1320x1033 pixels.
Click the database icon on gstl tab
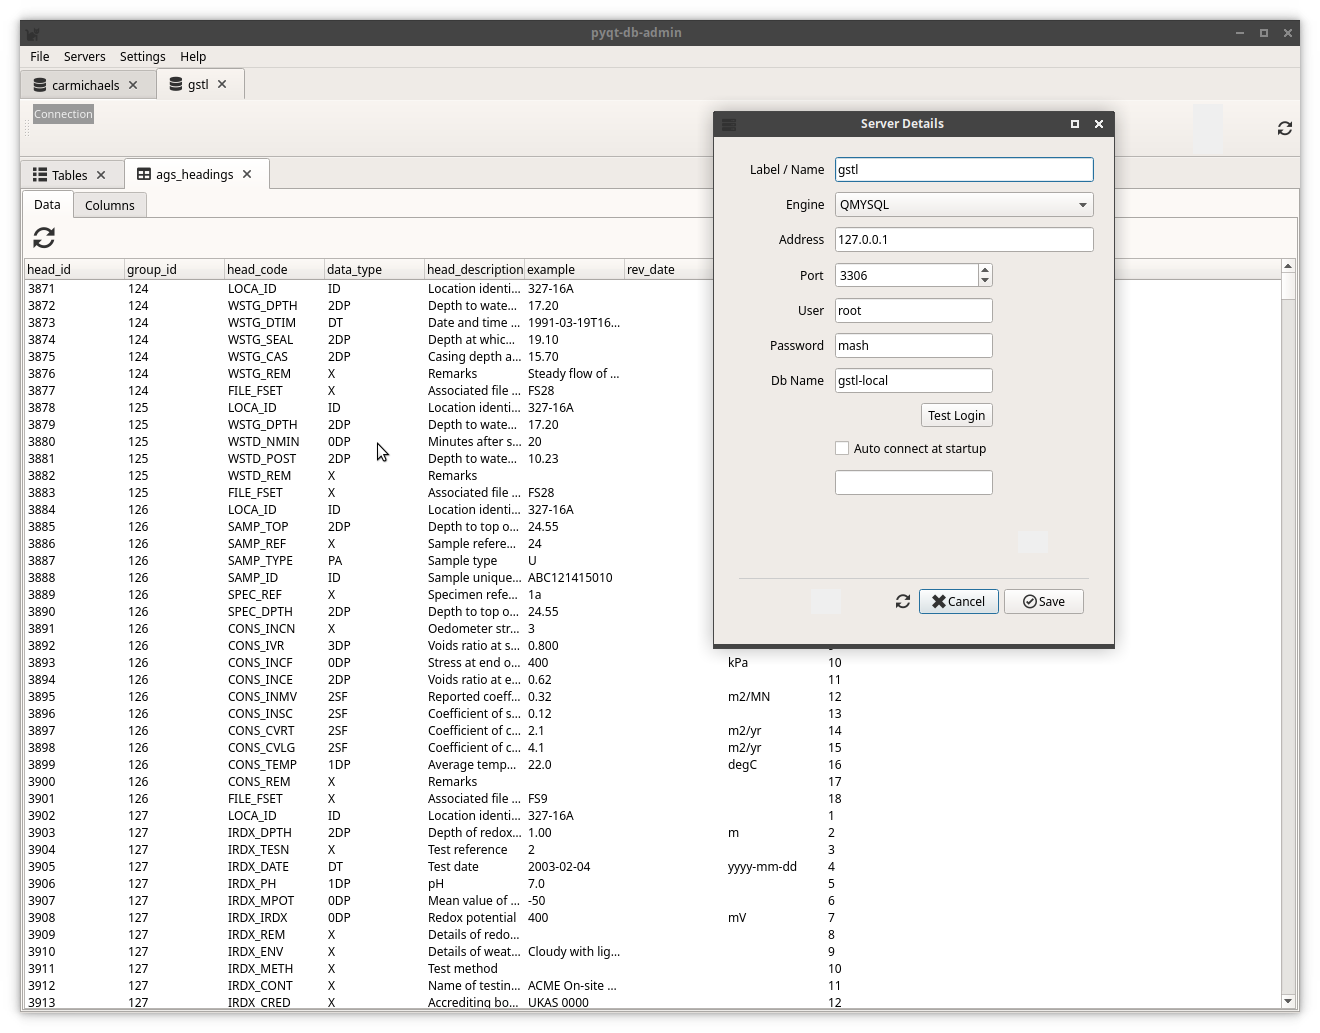(176, 84)
